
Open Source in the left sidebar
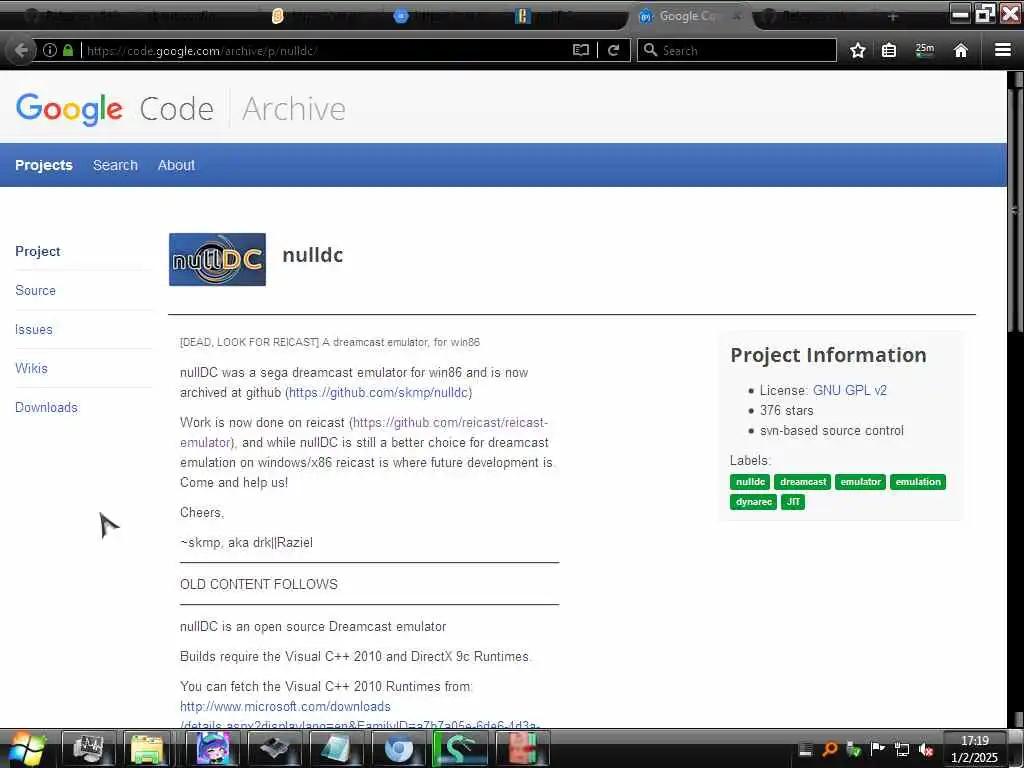[x=35, y=291]
